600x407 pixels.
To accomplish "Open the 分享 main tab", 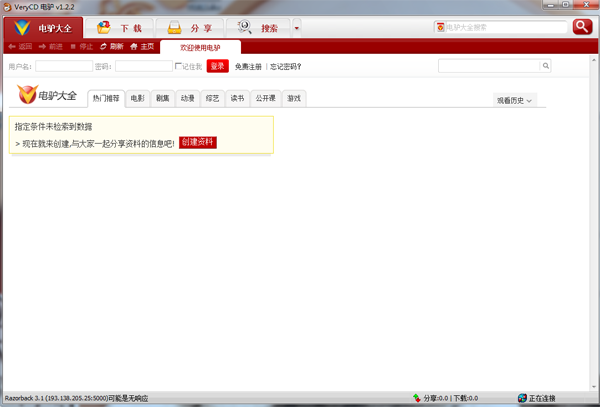I will [x=189, y=28].
